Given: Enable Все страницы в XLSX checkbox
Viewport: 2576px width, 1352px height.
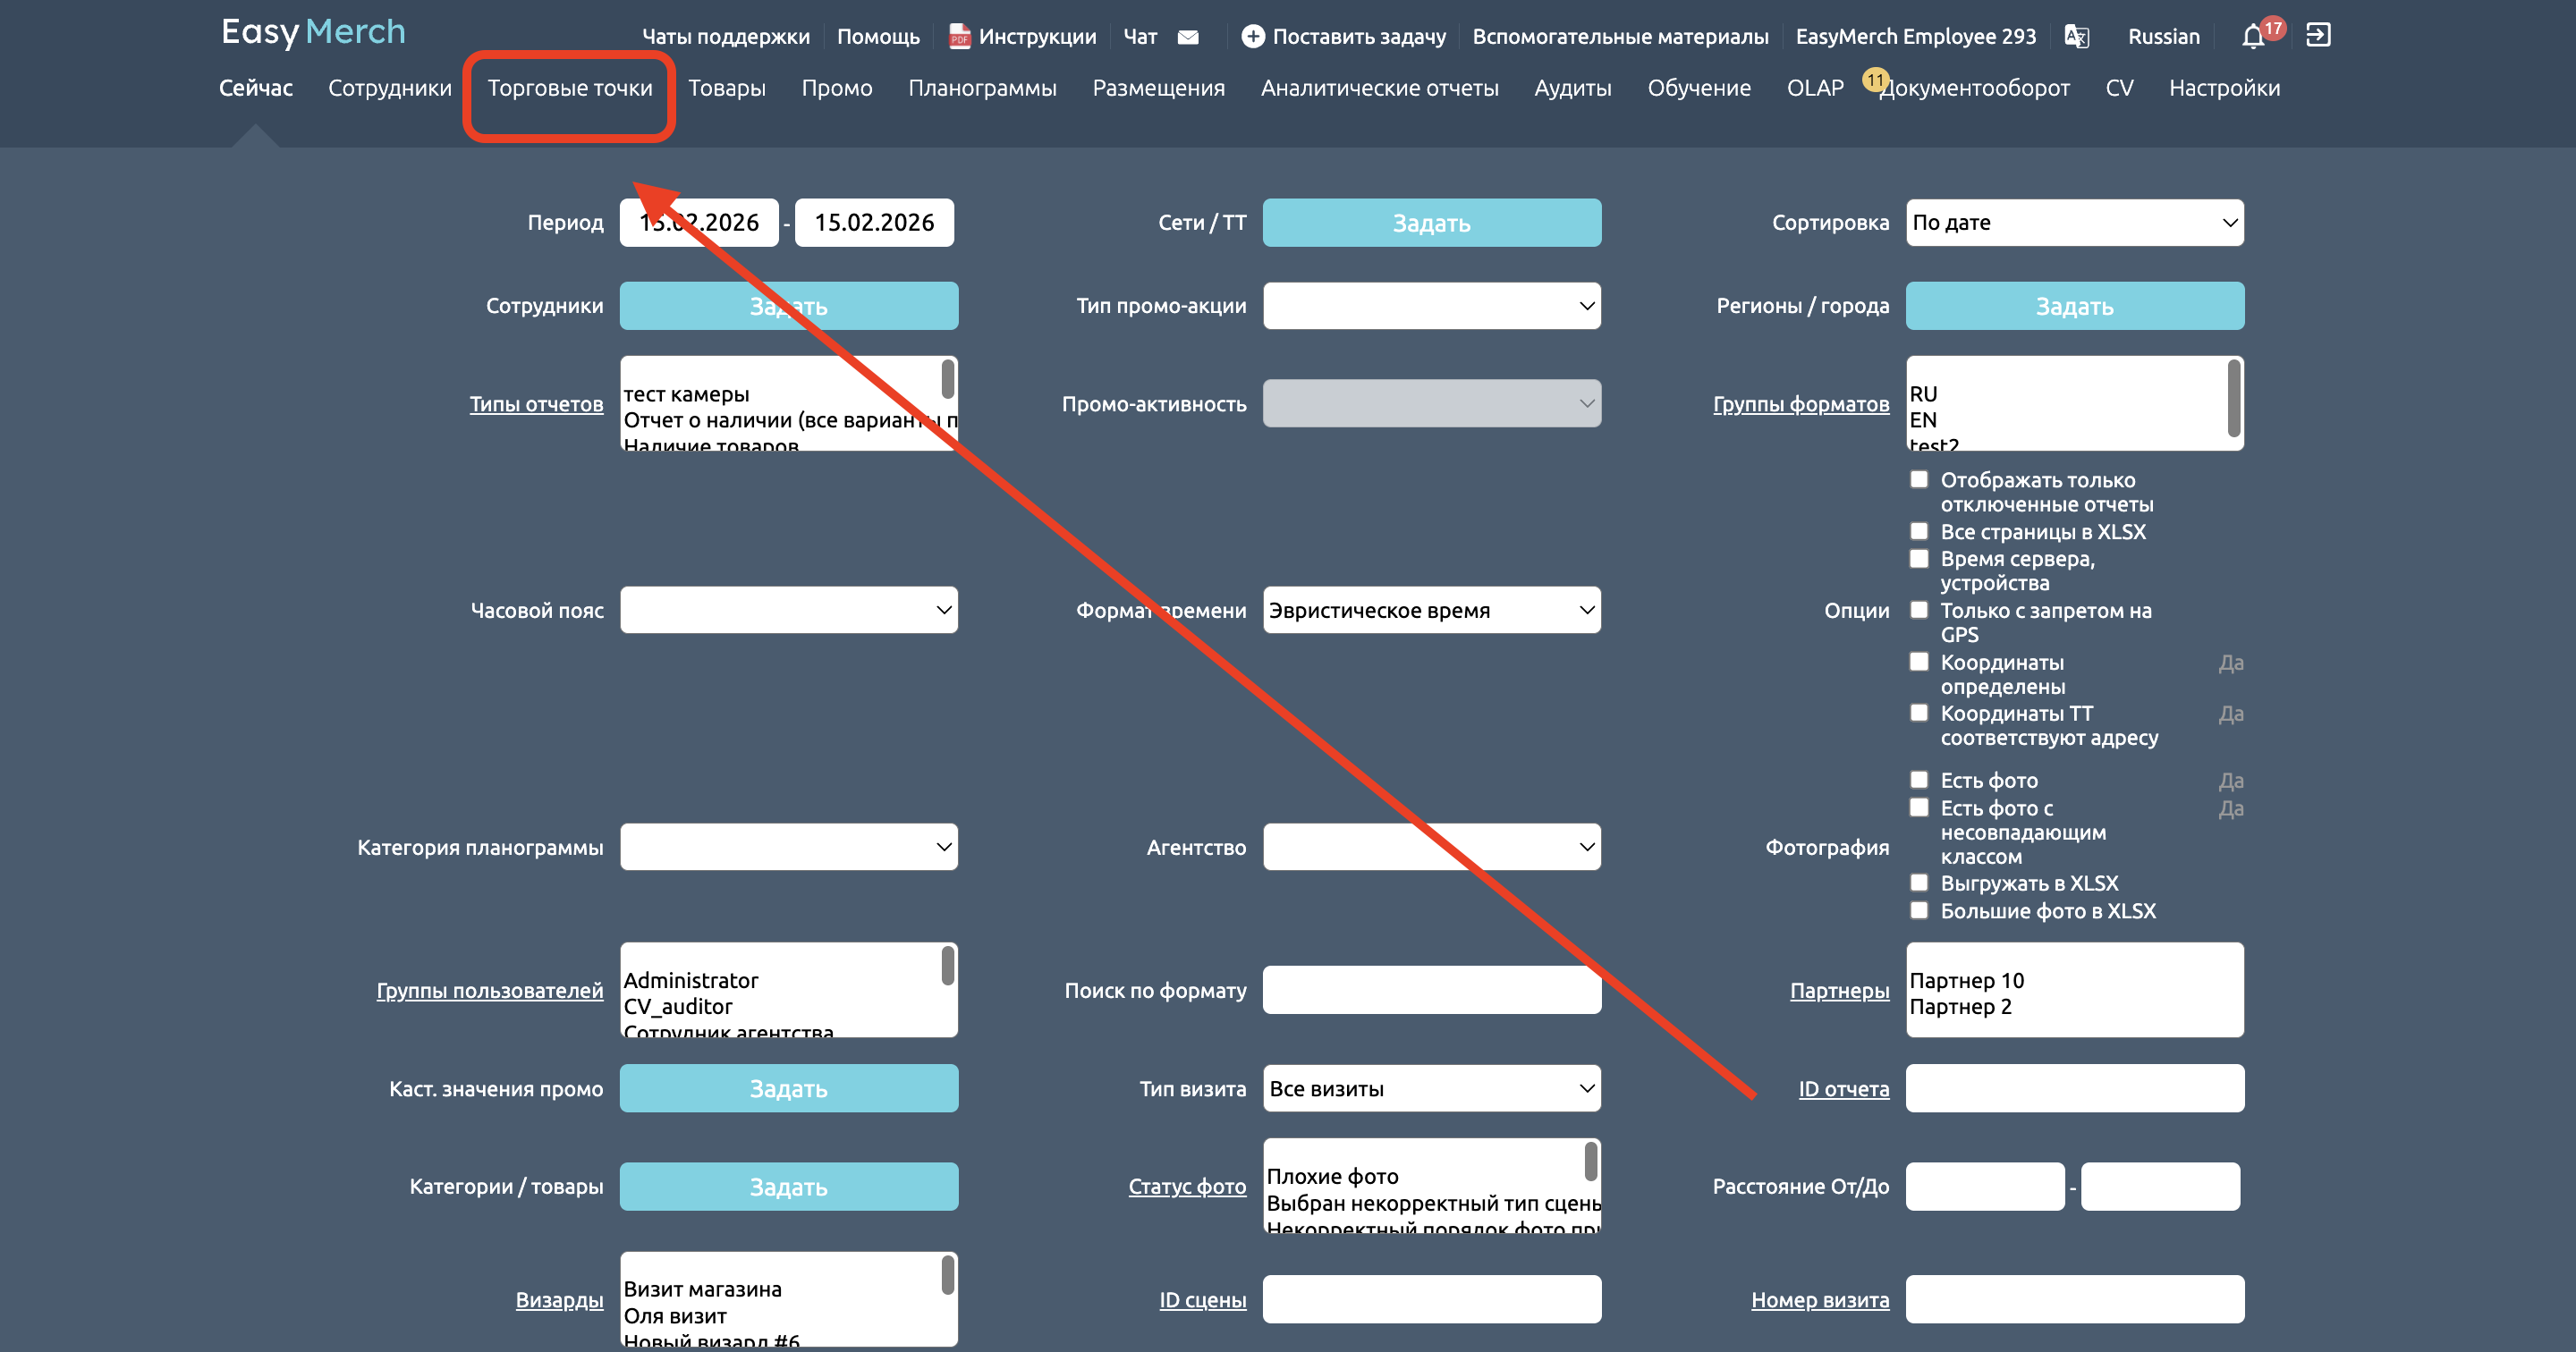Looking at the screenshot, I should tap(1918, 531).
